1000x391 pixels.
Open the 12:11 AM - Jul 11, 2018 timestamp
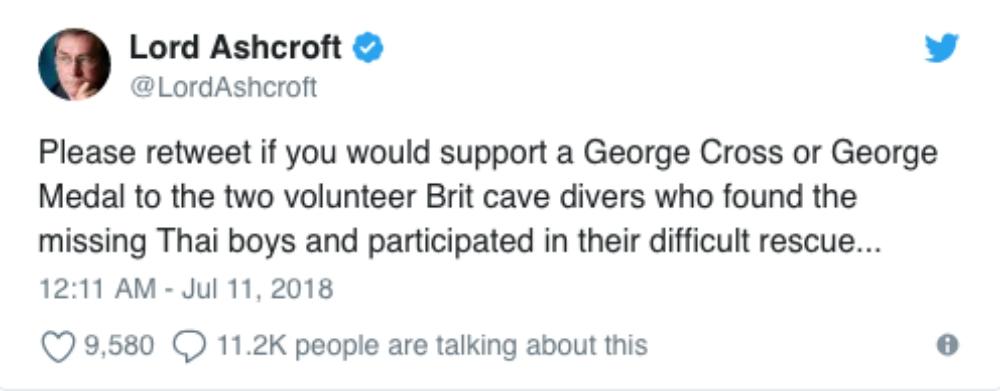(186, 289)
